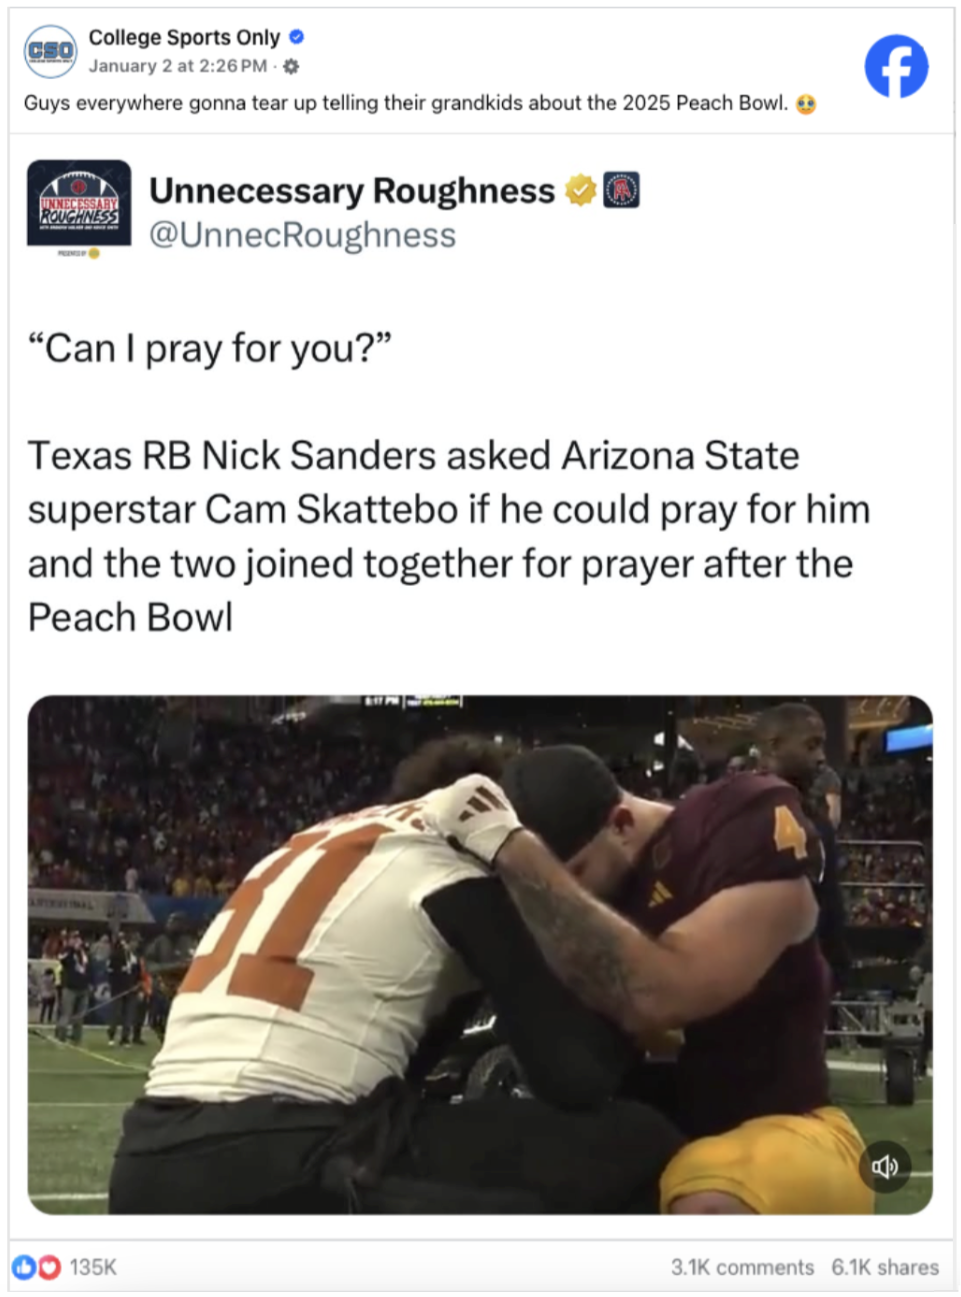Open the College Sports Only page name
Viewport: 961px width, 1297px height.
point(184,37)
